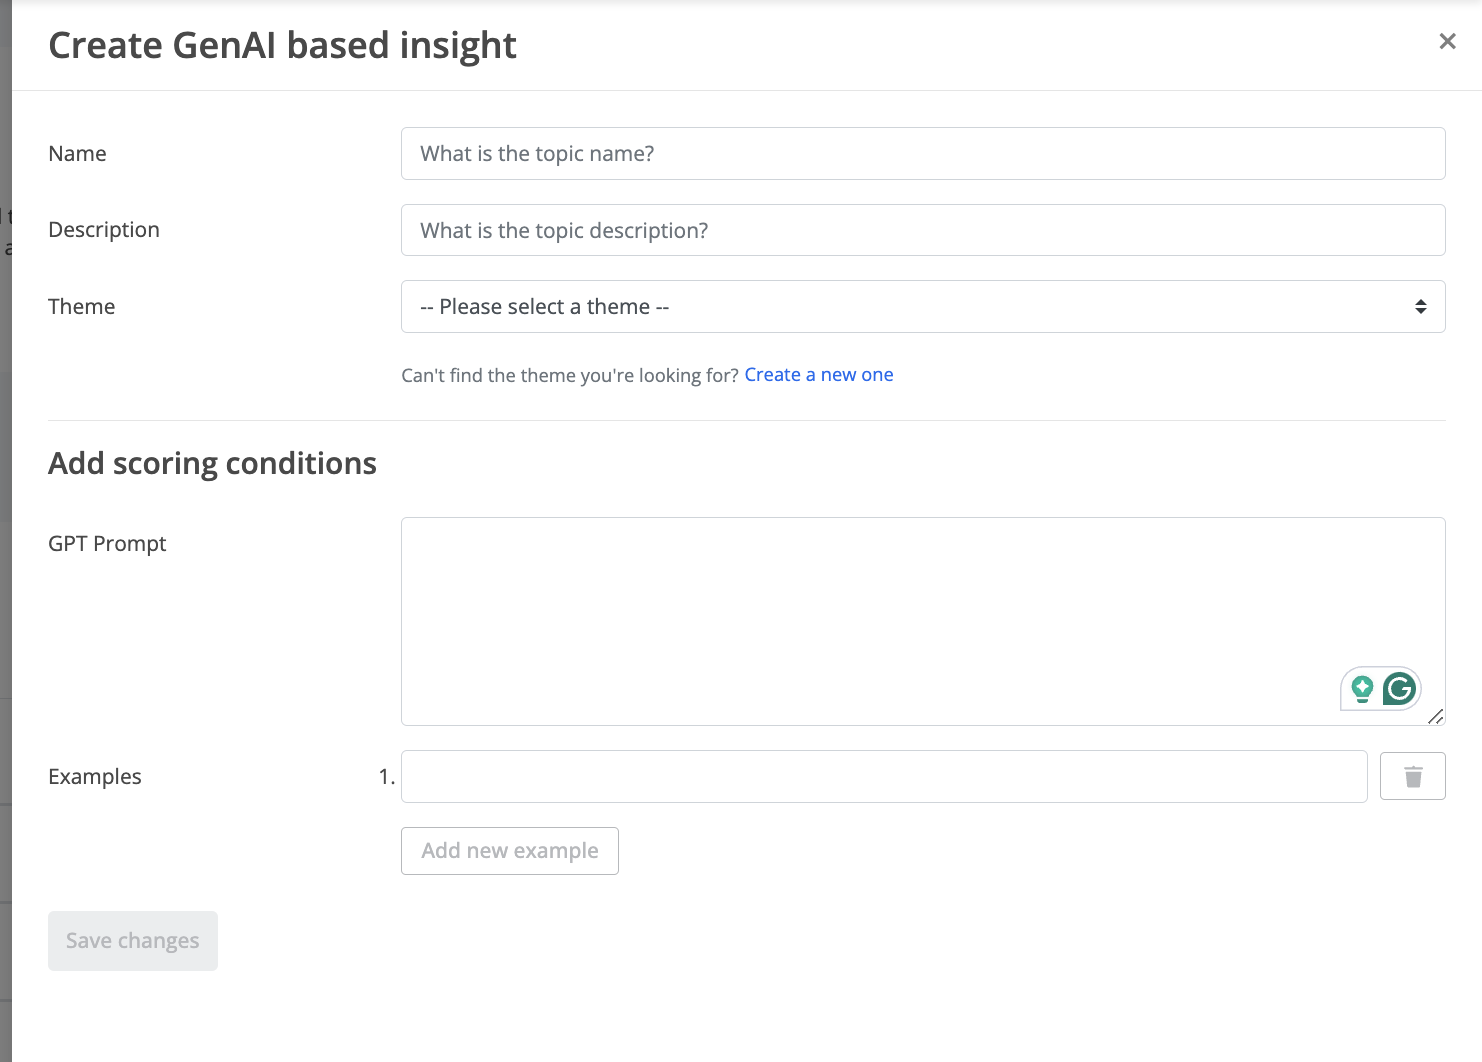Click the 'Add new example' button

tap(510, 851)
